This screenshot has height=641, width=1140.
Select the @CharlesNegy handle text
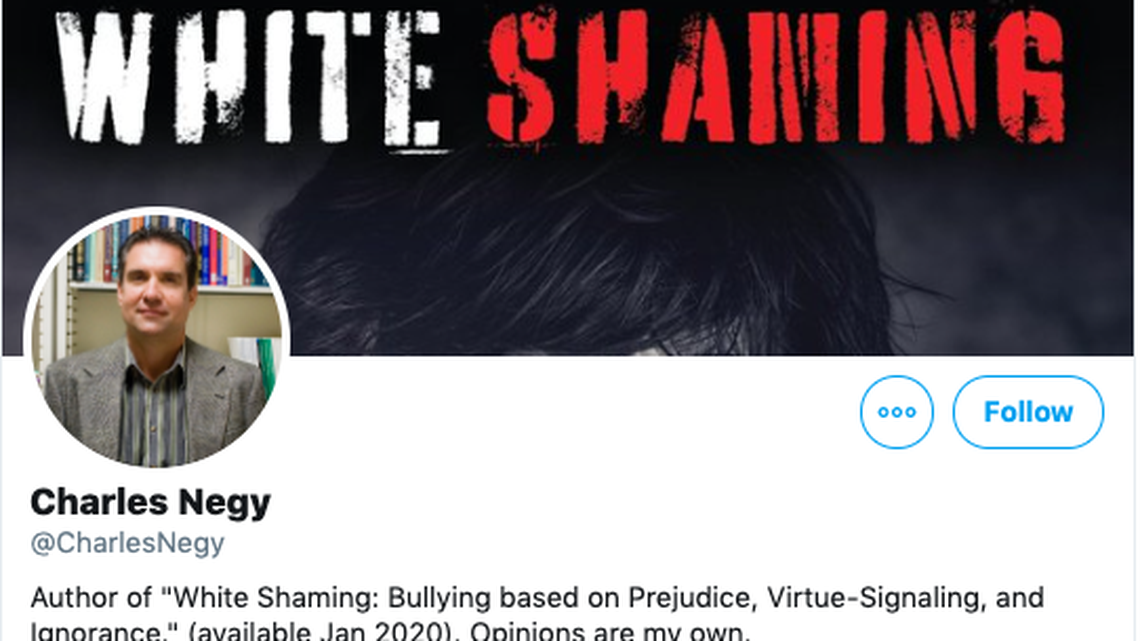tap(127, 543)
